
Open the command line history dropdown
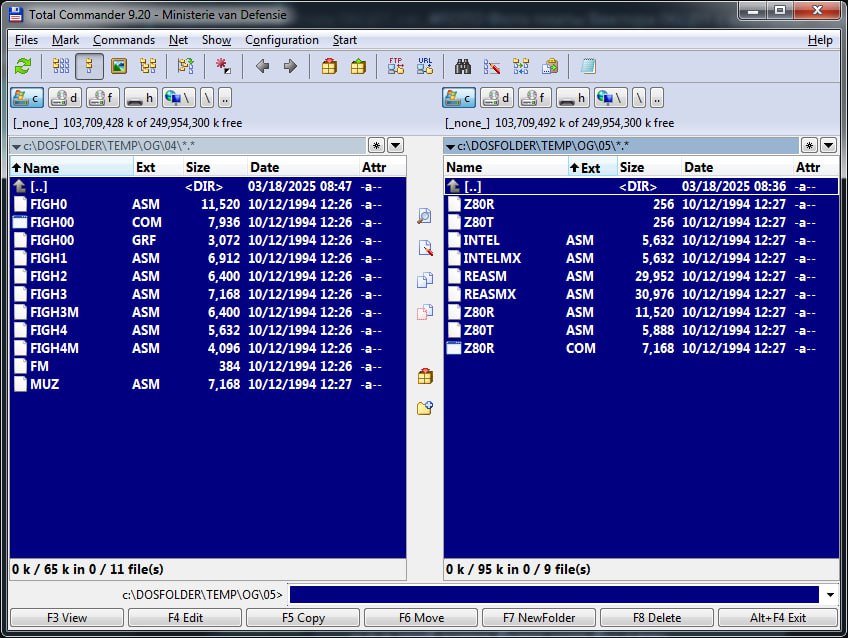829,595
